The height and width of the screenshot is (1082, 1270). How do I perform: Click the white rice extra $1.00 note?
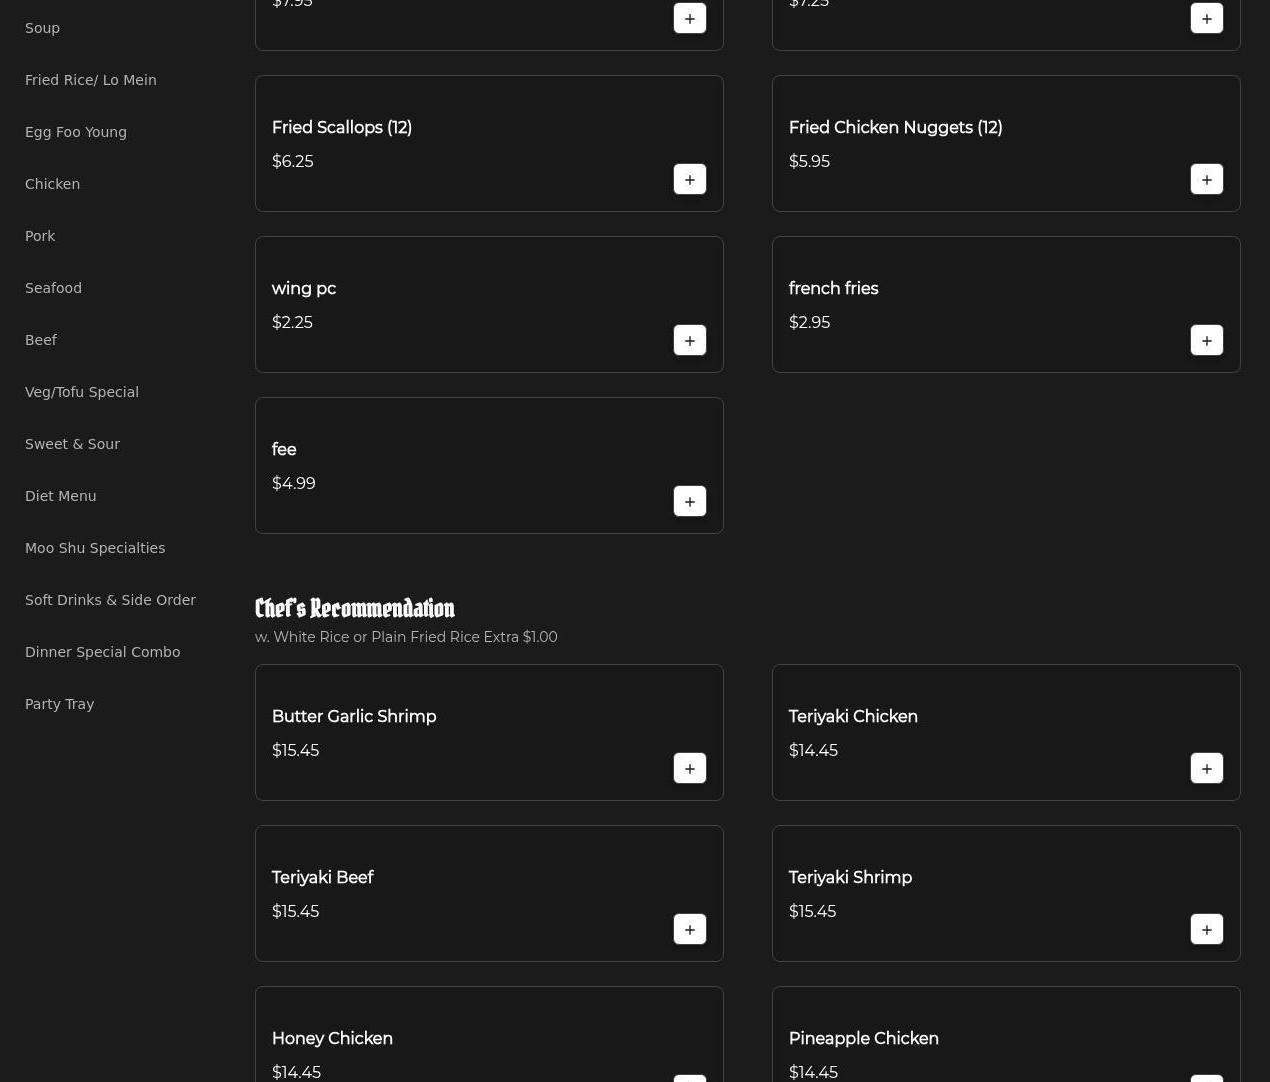tap(406, 637)
